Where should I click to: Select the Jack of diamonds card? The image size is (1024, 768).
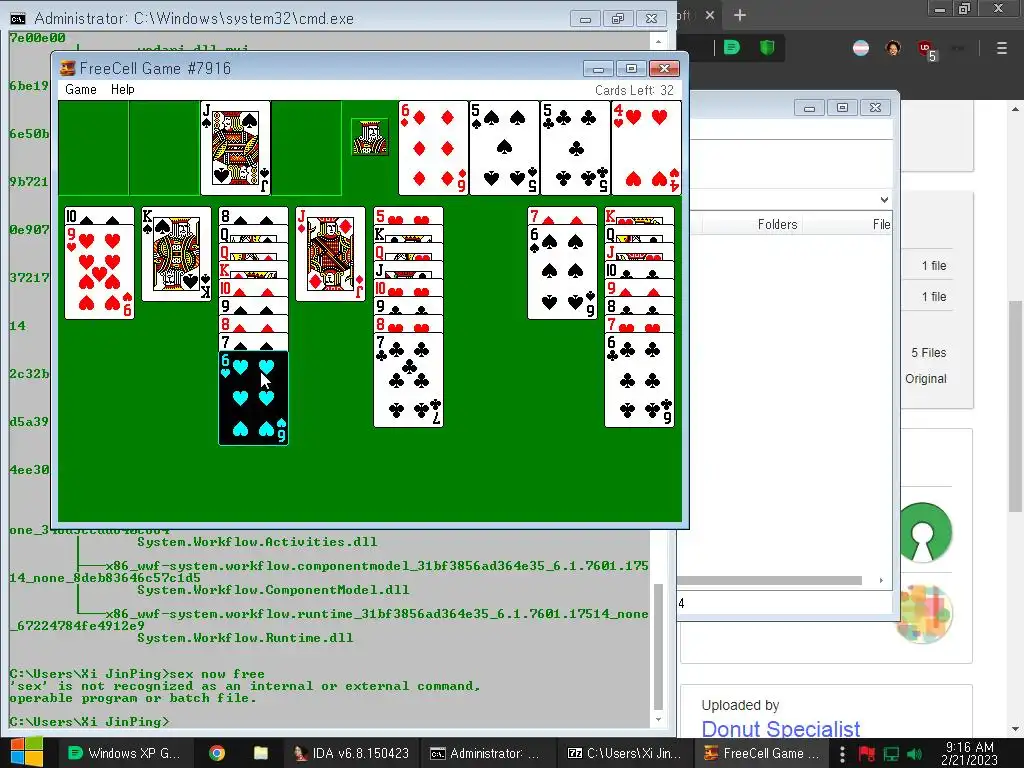click(330, 254)
